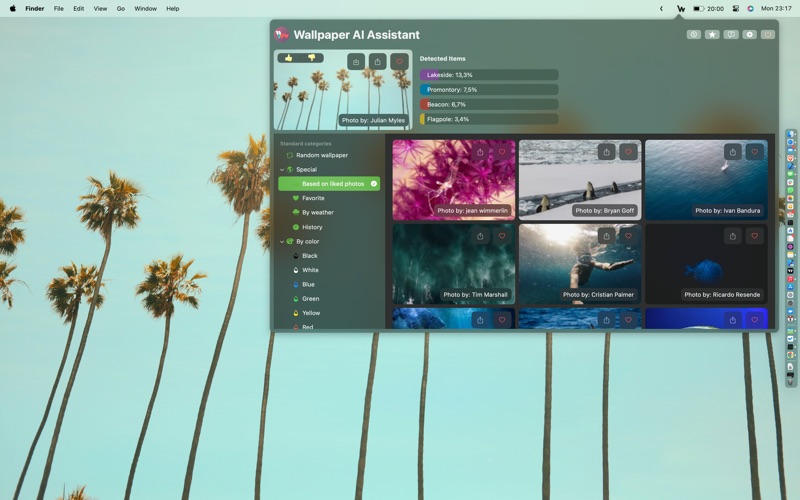Click the thumbs down on current wallpaper
800x500 pixels.
[x=311, y=58]
